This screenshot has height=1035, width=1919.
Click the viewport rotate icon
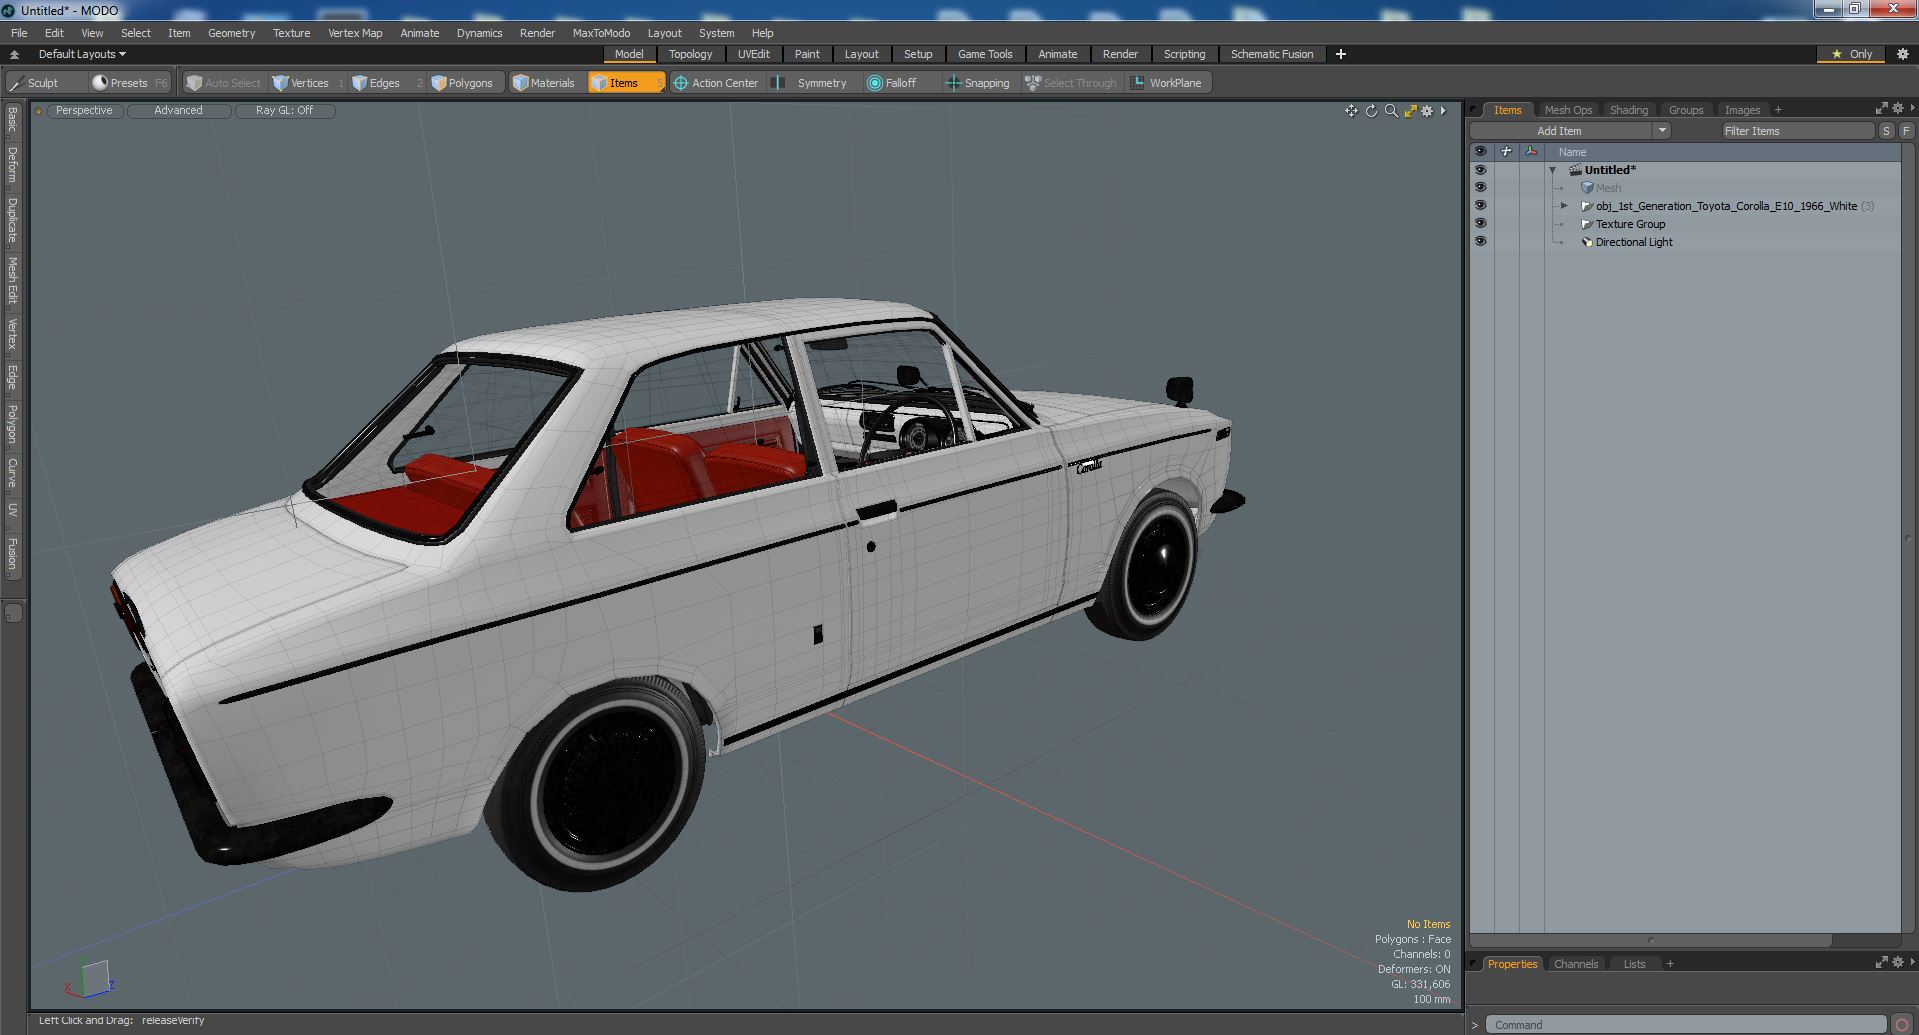pyautogui.click(x=1371, y=111)
